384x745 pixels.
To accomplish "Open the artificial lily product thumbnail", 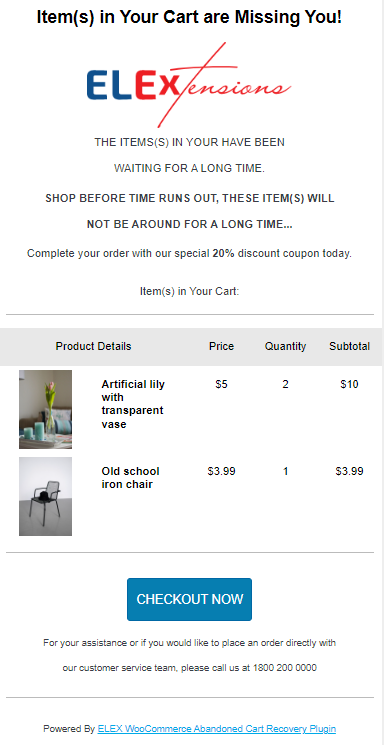I will [46, 410].
